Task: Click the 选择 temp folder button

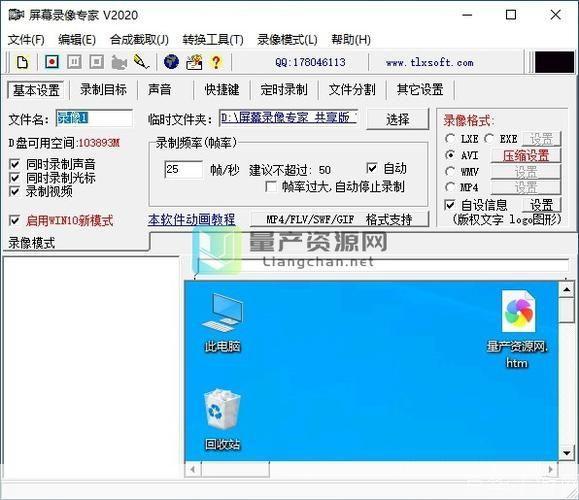Action: coord(397,119)
